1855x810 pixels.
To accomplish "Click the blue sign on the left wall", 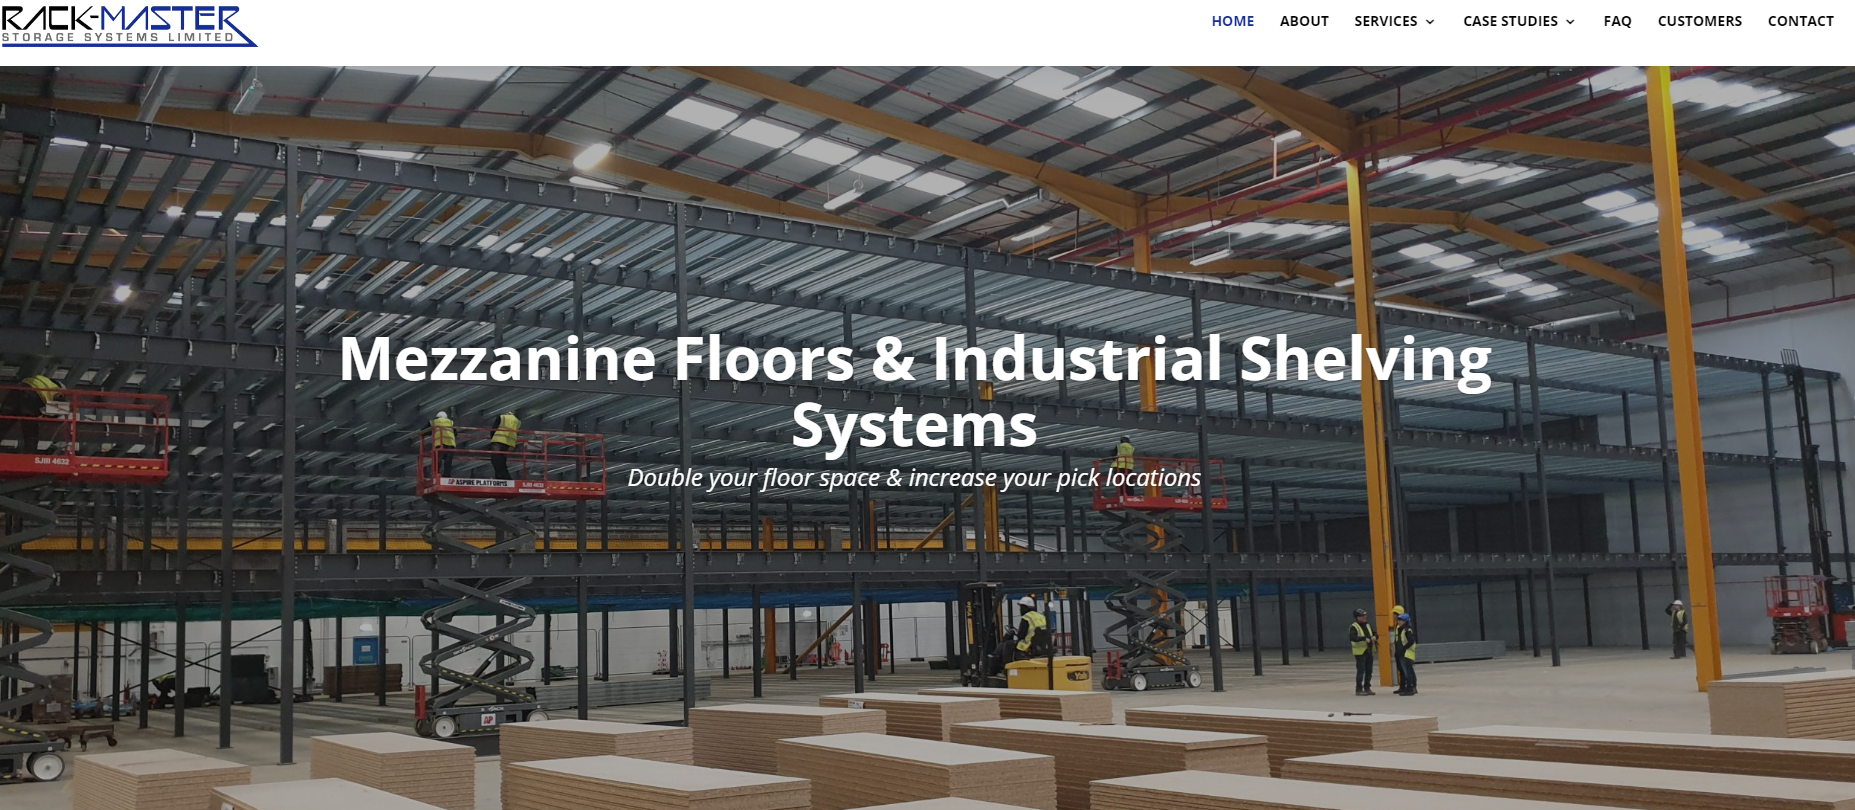I will click(366, 651).
